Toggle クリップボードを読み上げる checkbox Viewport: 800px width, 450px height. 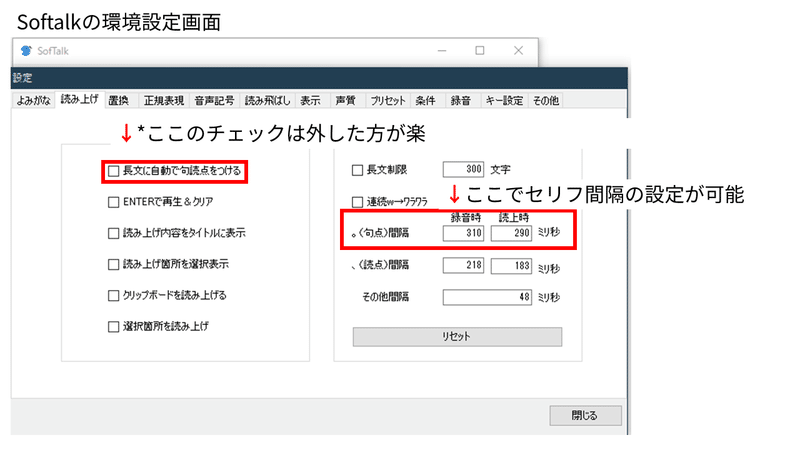point(113,295)
